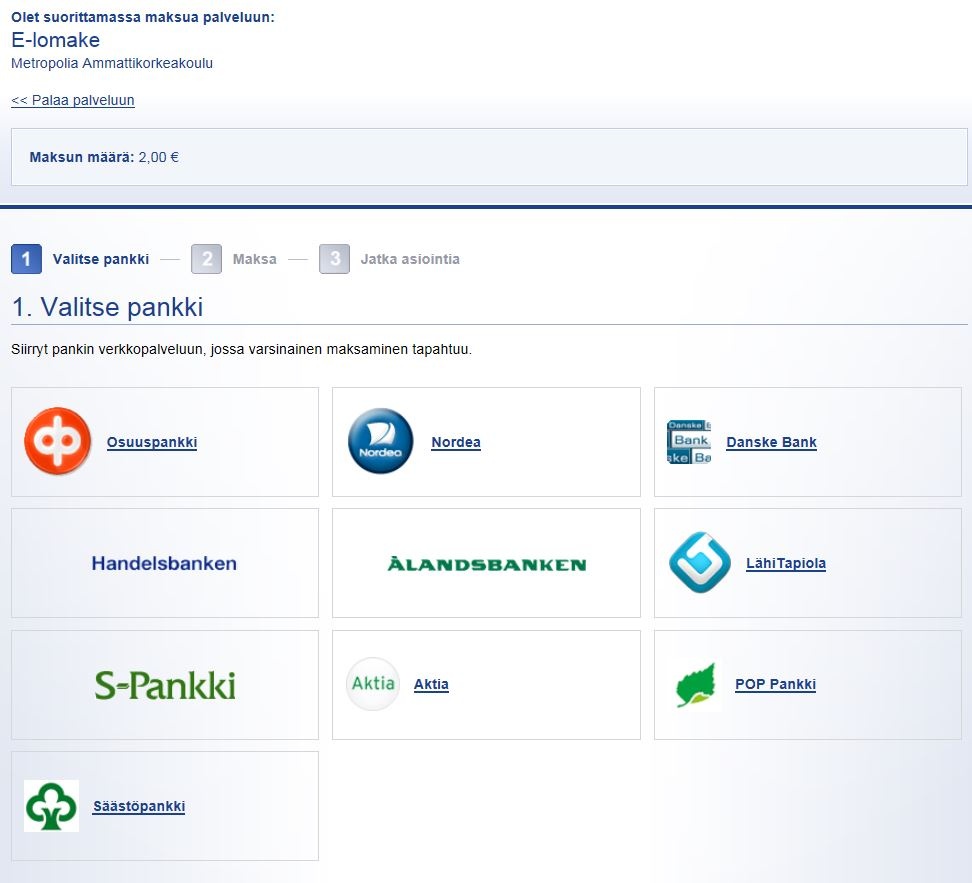Image resolution: width=972 pixels, height=883 pixels.
Task: Open the Nordea text link
Action: pos(456,442)
